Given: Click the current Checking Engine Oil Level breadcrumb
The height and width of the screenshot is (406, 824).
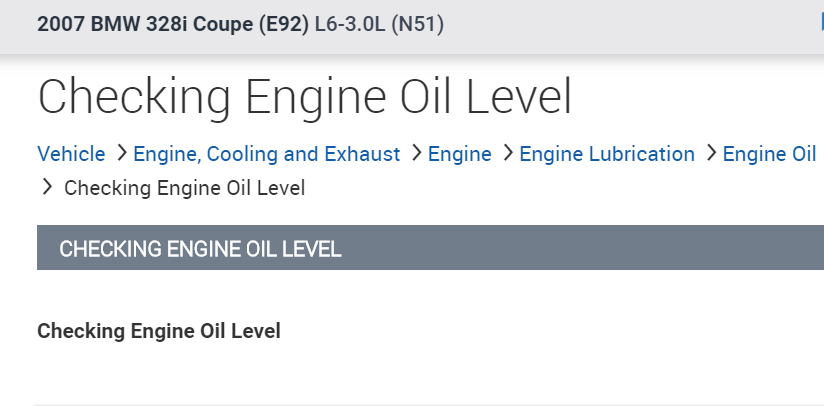Looking at the screenshot, I should [185, 187].
